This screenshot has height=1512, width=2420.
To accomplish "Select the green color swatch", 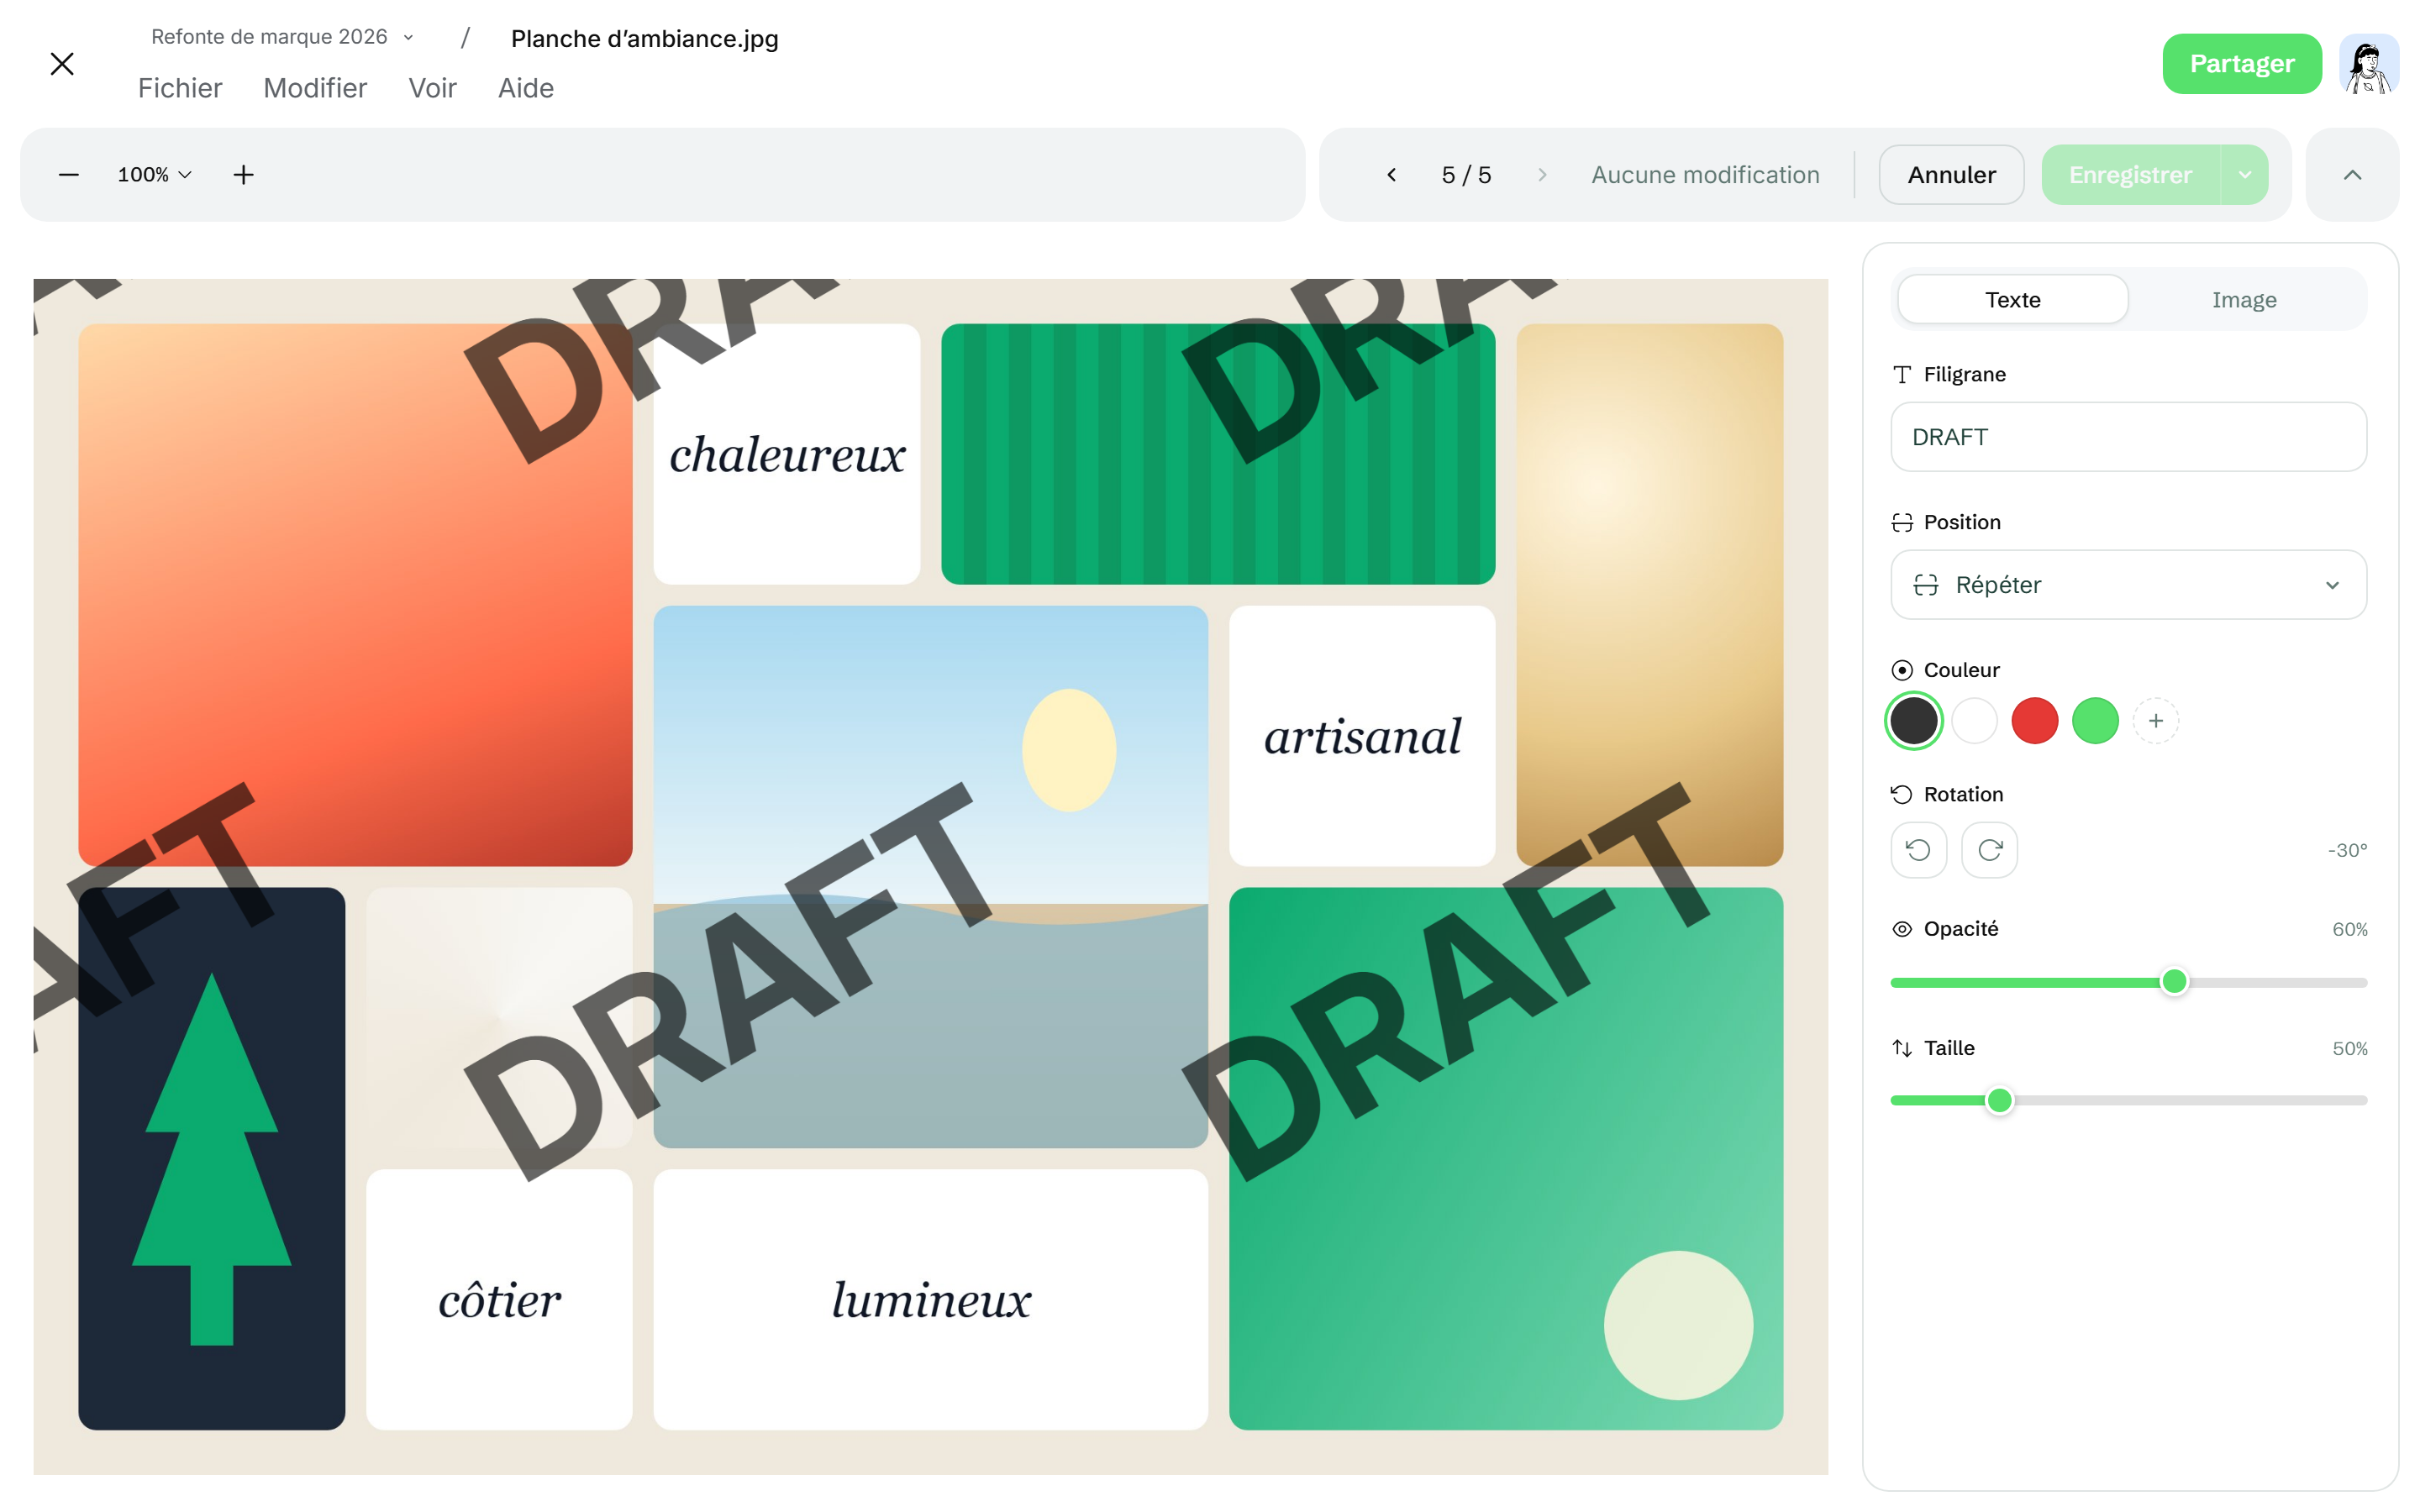I will 2095,721.
